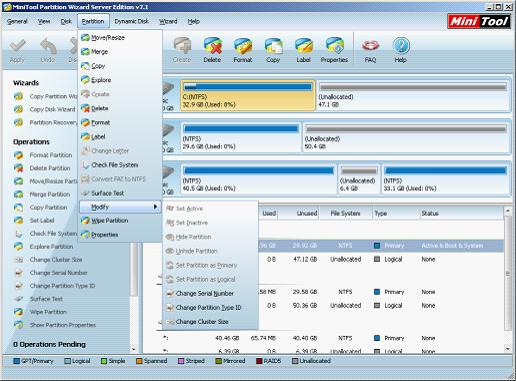Open Properties from the toolbar

coord(334,50)
